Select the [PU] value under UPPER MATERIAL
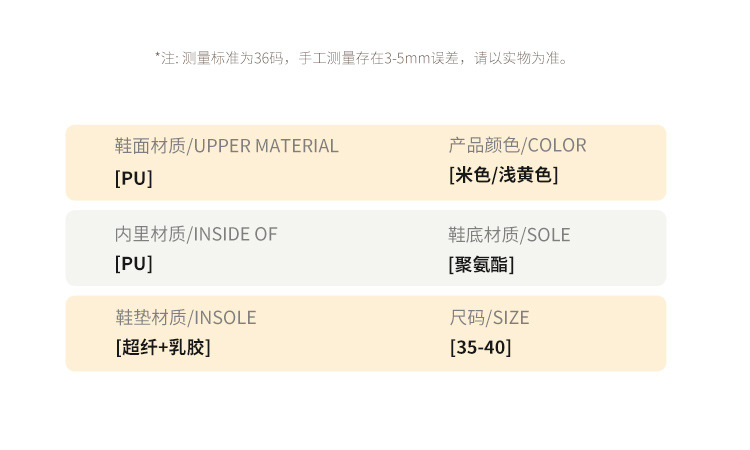Viewport: 750px width, 450px height. tap(134, 178)
